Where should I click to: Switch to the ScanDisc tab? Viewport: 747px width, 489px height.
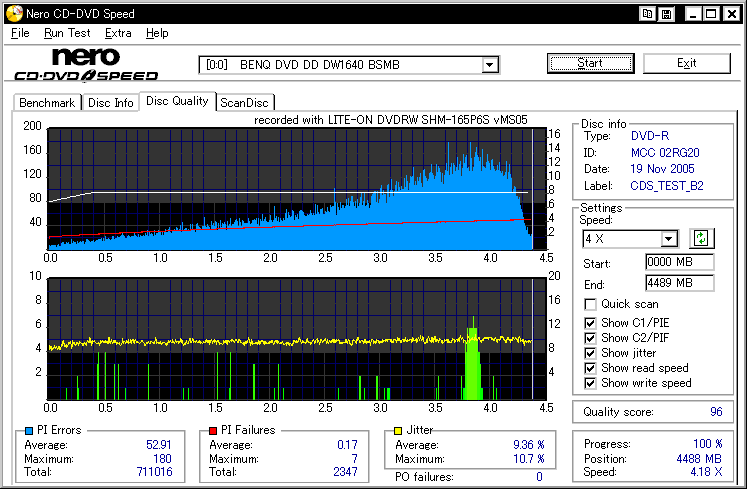(245, 103)
